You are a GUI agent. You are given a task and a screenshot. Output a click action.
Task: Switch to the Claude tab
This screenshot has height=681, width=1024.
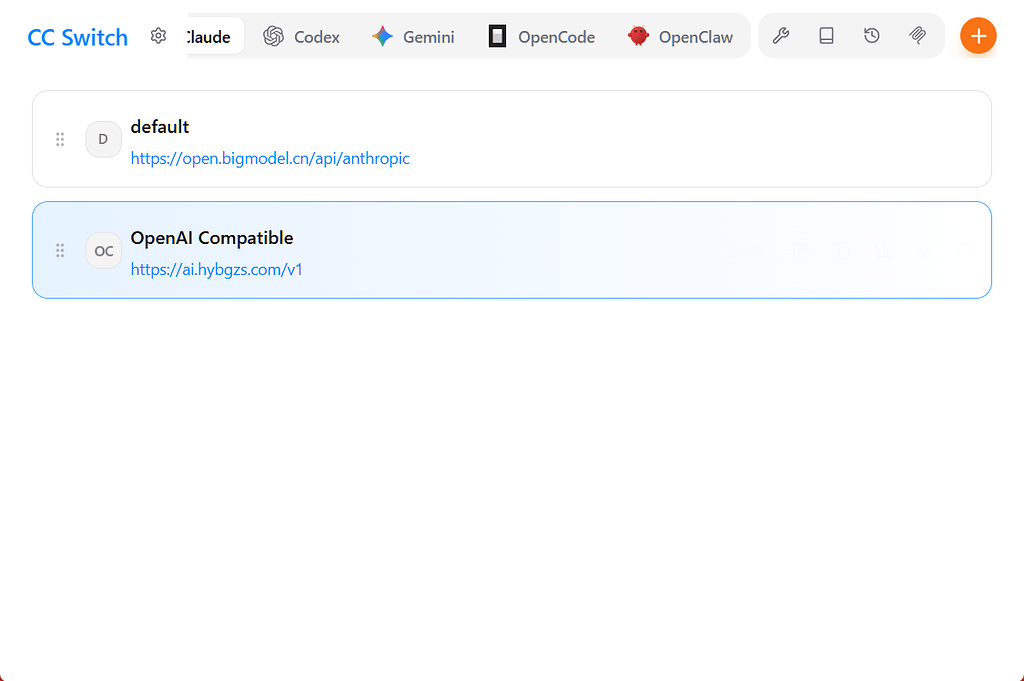215,37
